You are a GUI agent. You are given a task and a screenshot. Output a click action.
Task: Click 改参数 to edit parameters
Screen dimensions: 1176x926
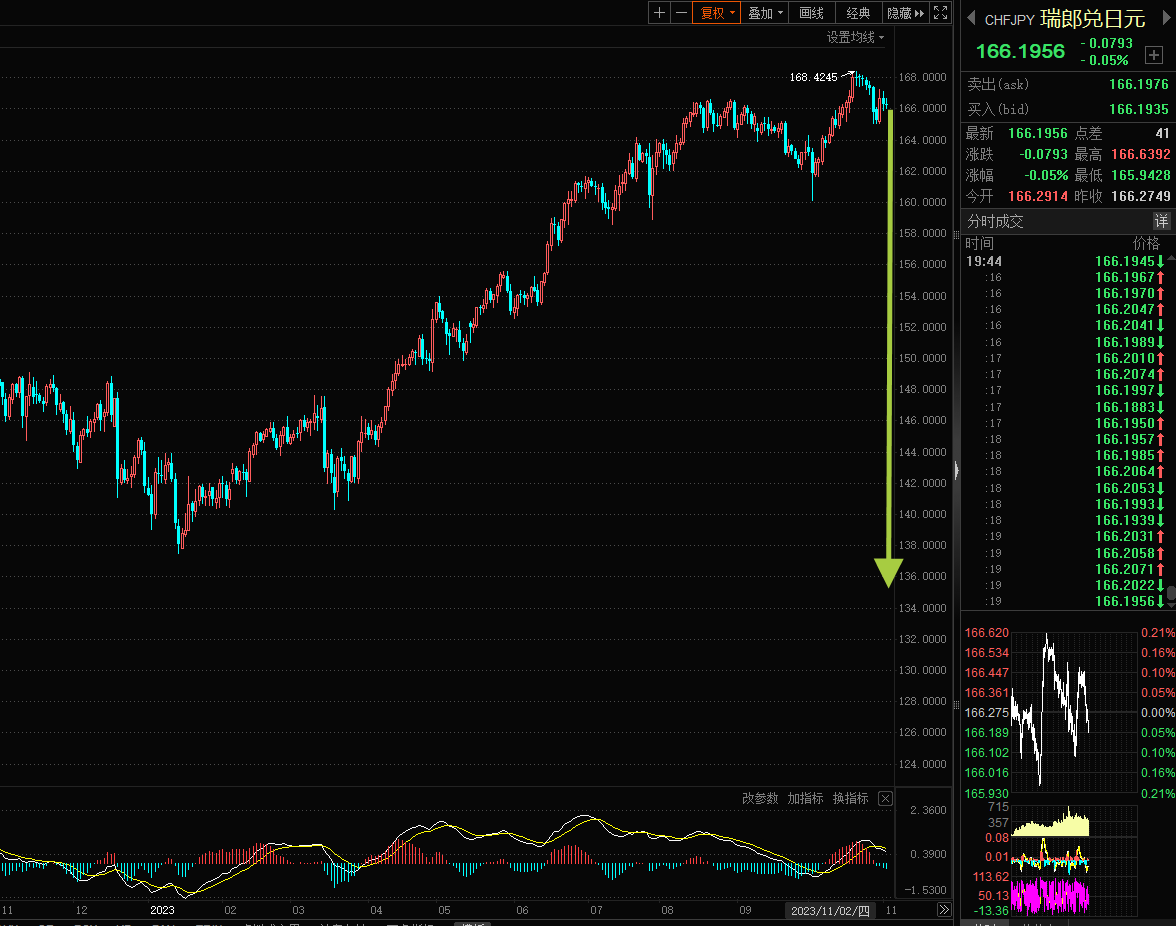coord(760,799)
